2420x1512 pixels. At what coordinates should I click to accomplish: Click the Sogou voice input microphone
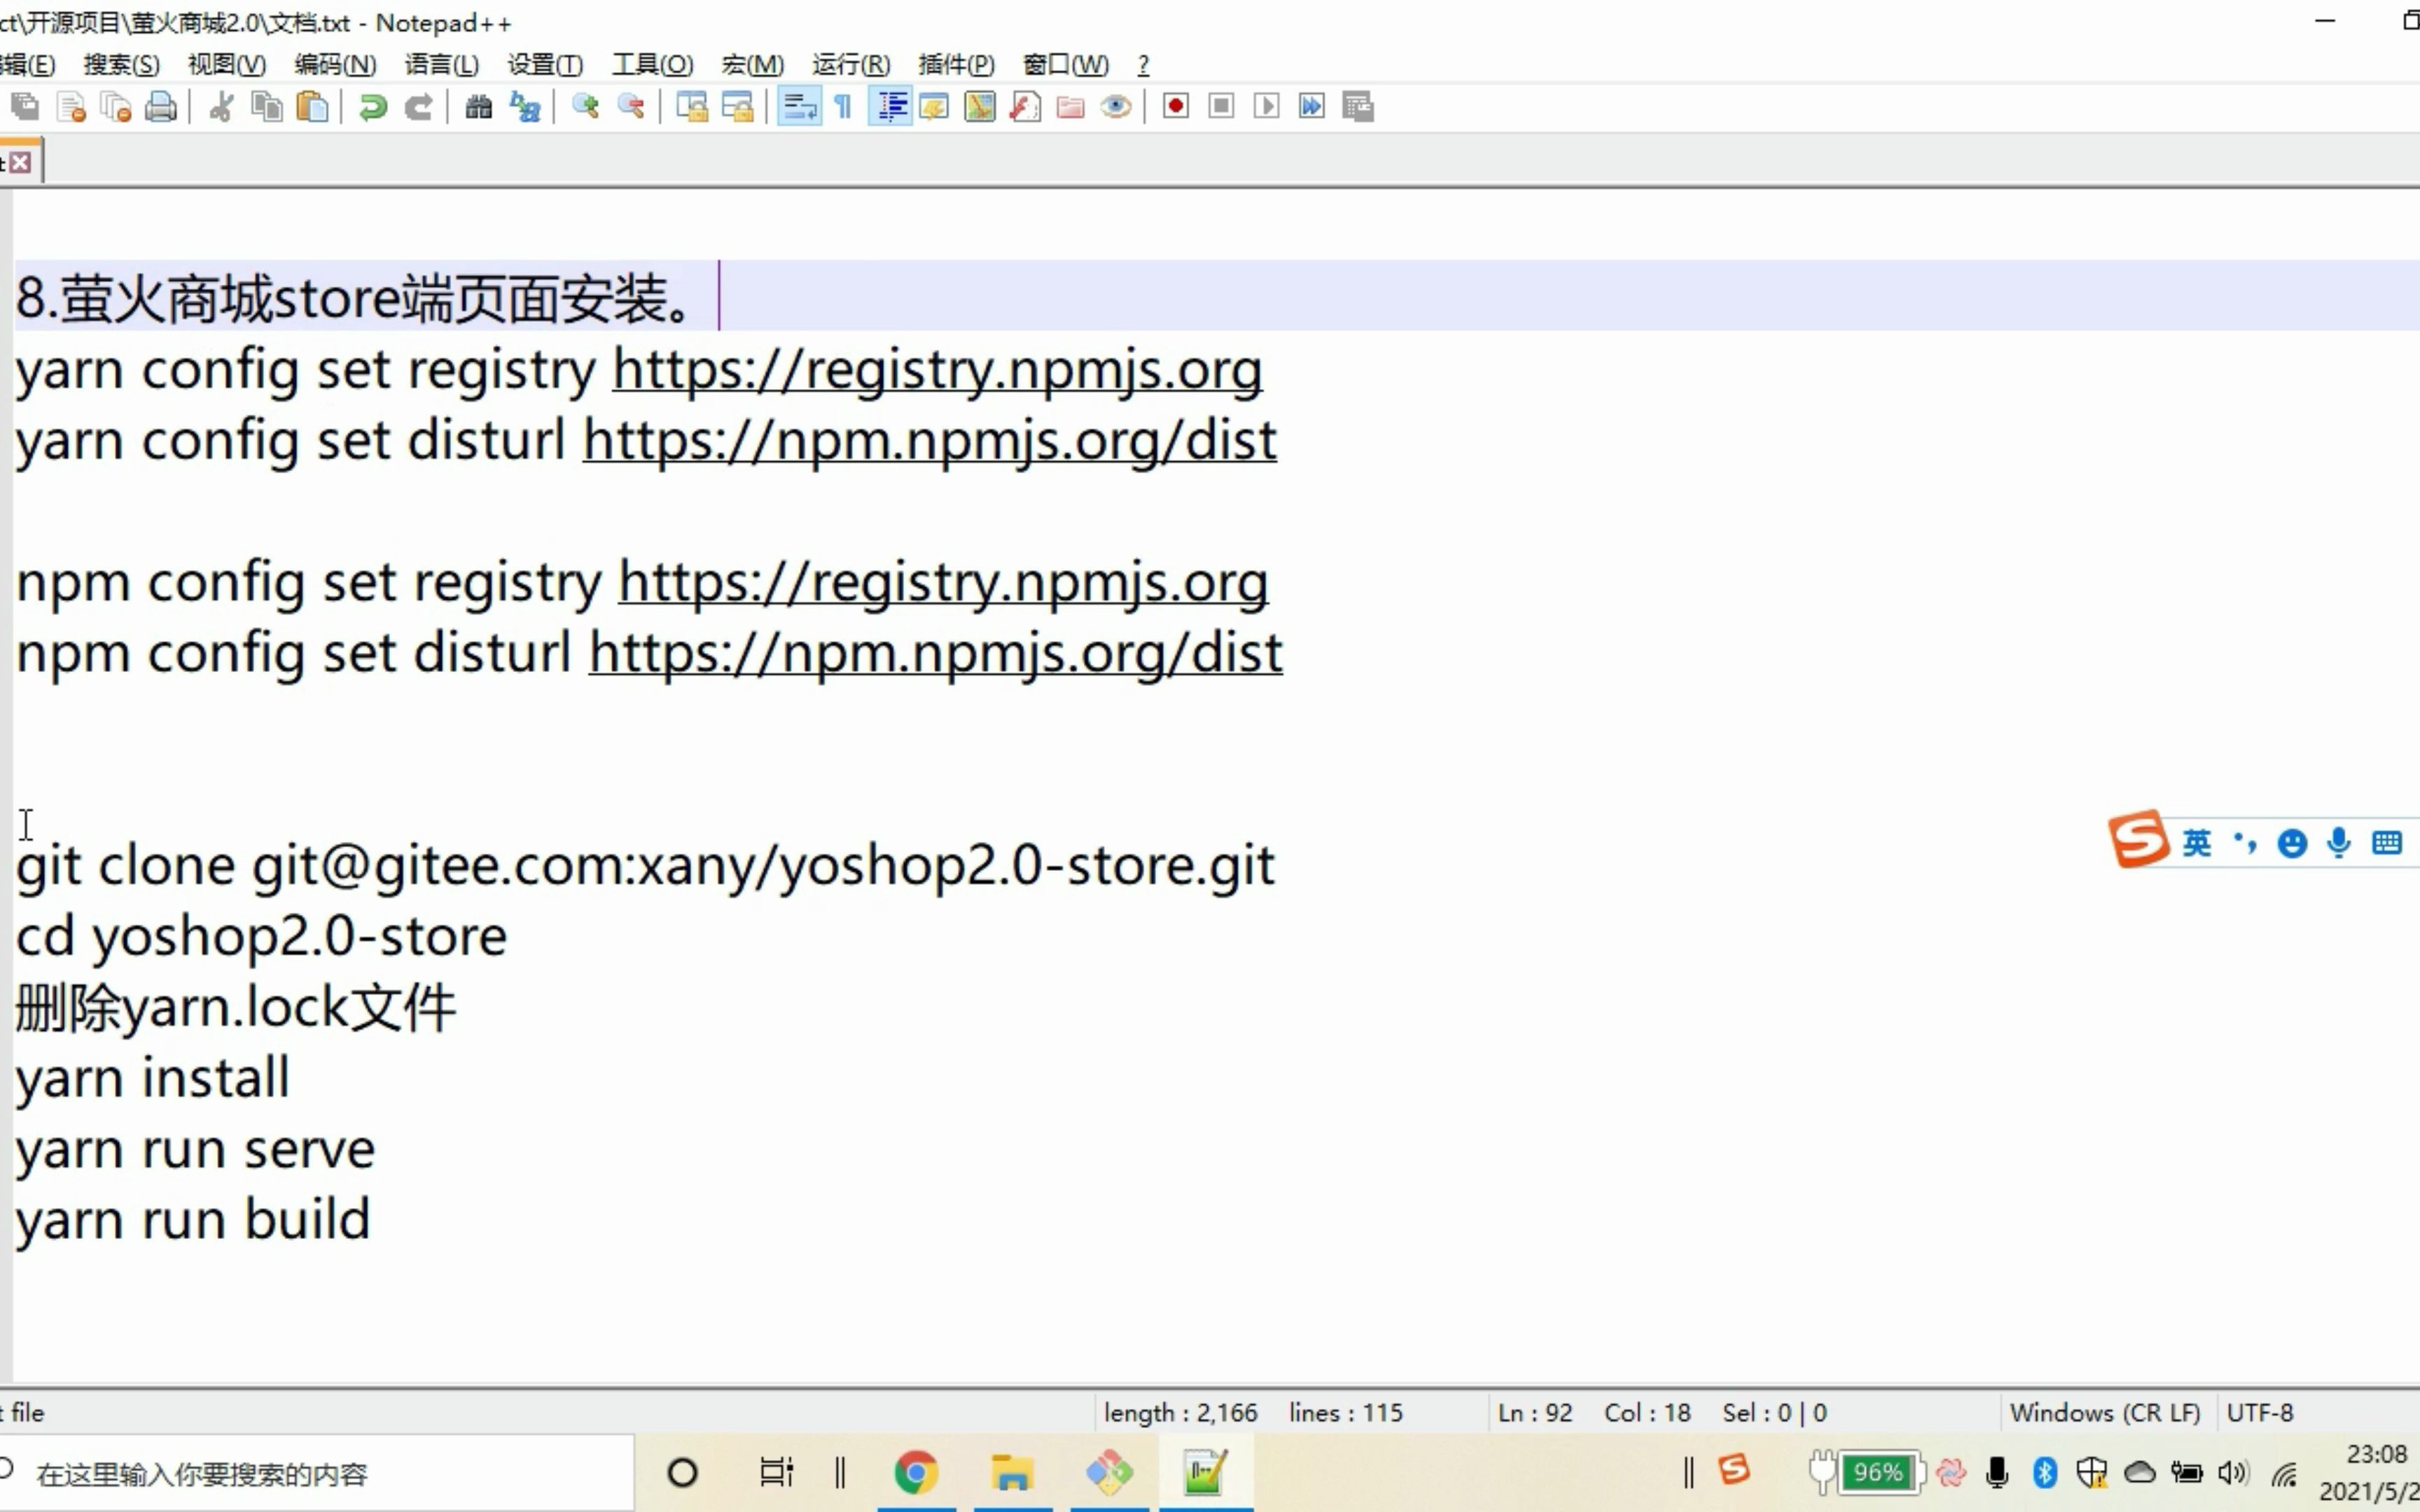click(x=2338, y=843)
